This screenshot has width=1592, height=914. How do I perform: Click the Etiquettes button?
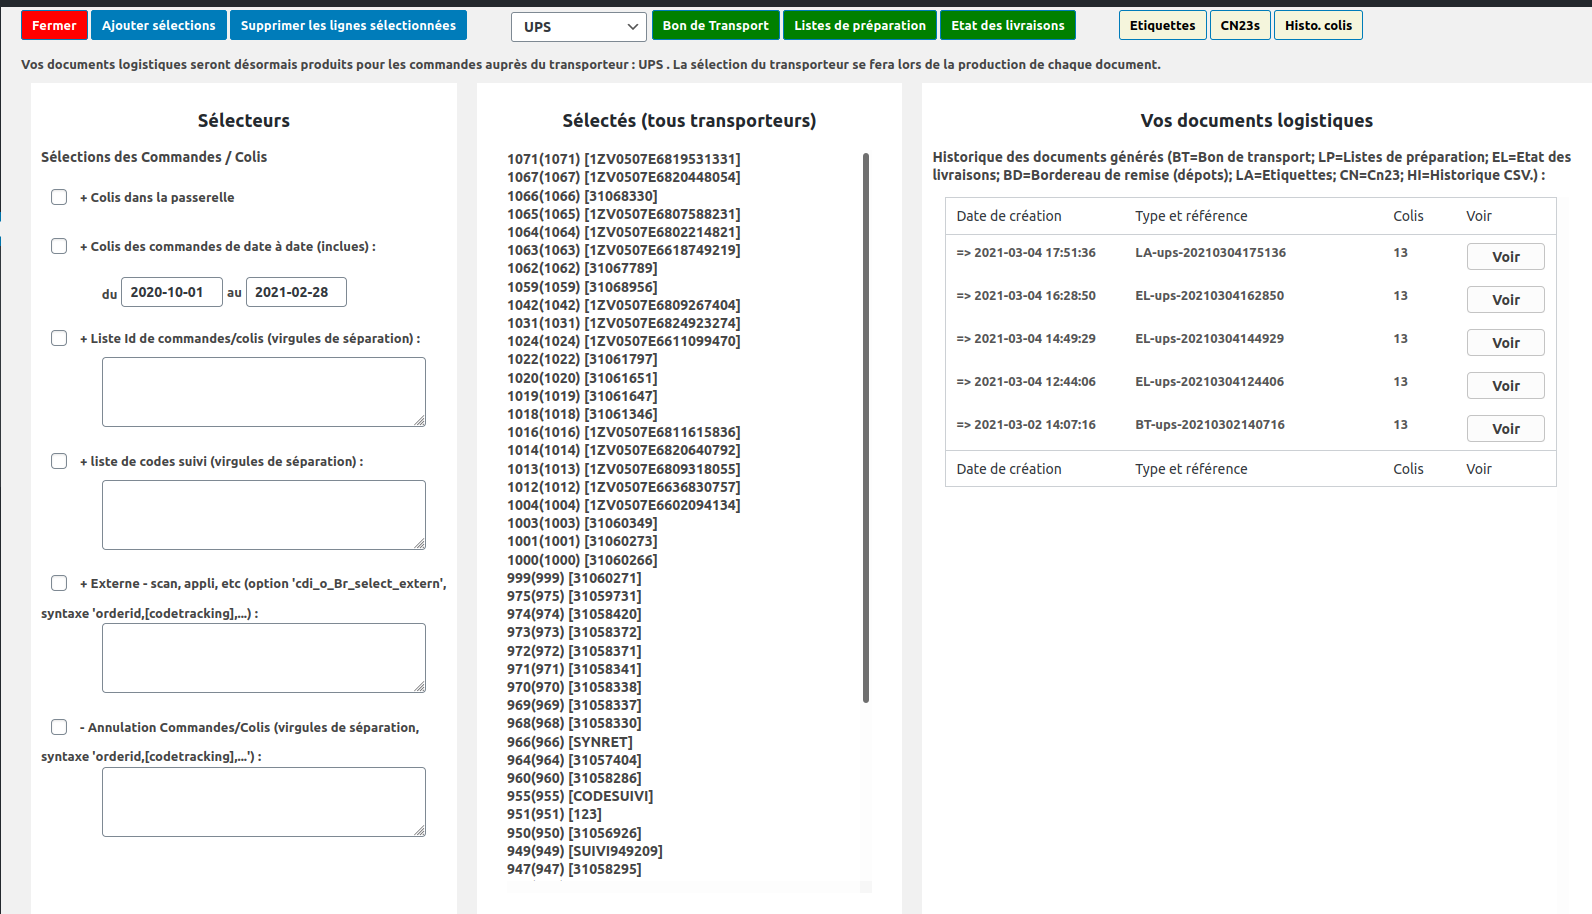click(x=1162, y=26)
